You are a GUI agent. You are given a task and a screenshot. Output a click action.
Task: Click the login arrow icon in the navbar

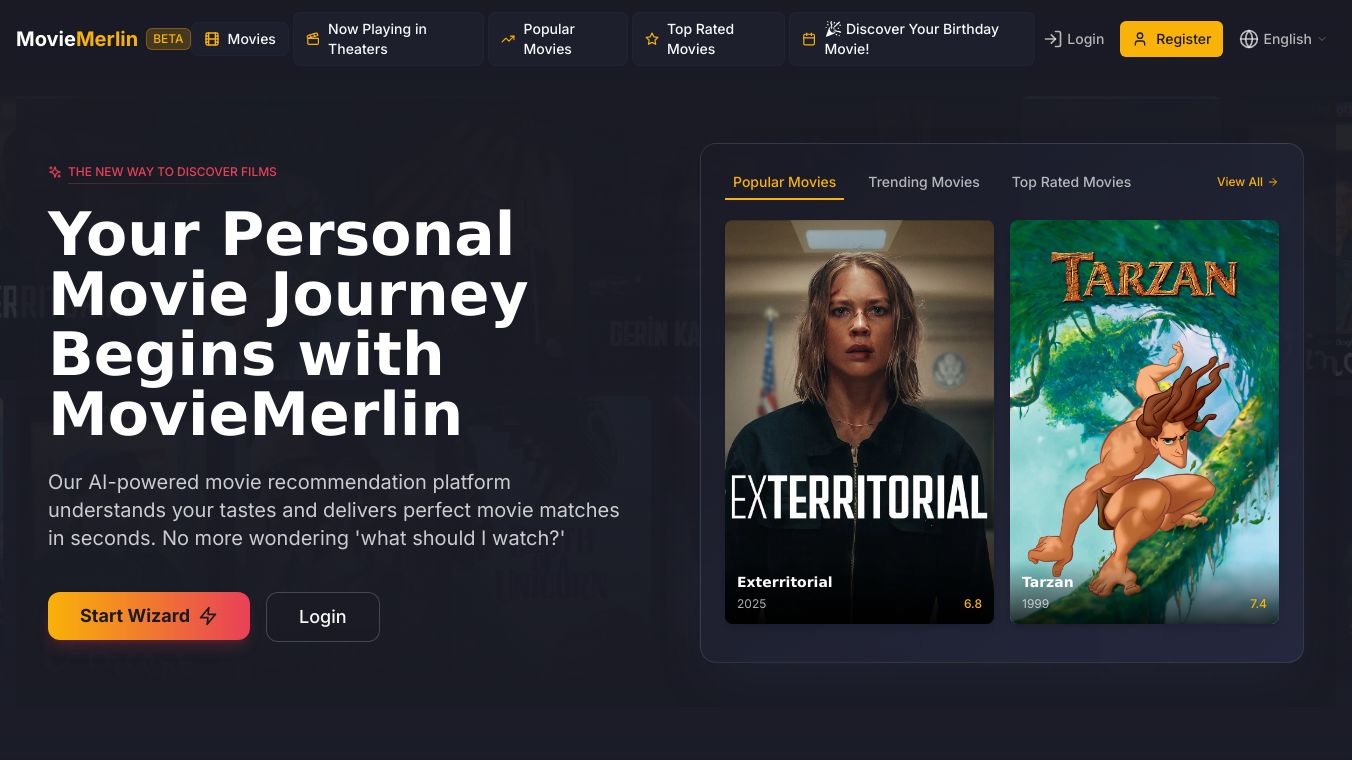tap(1052, 39)
